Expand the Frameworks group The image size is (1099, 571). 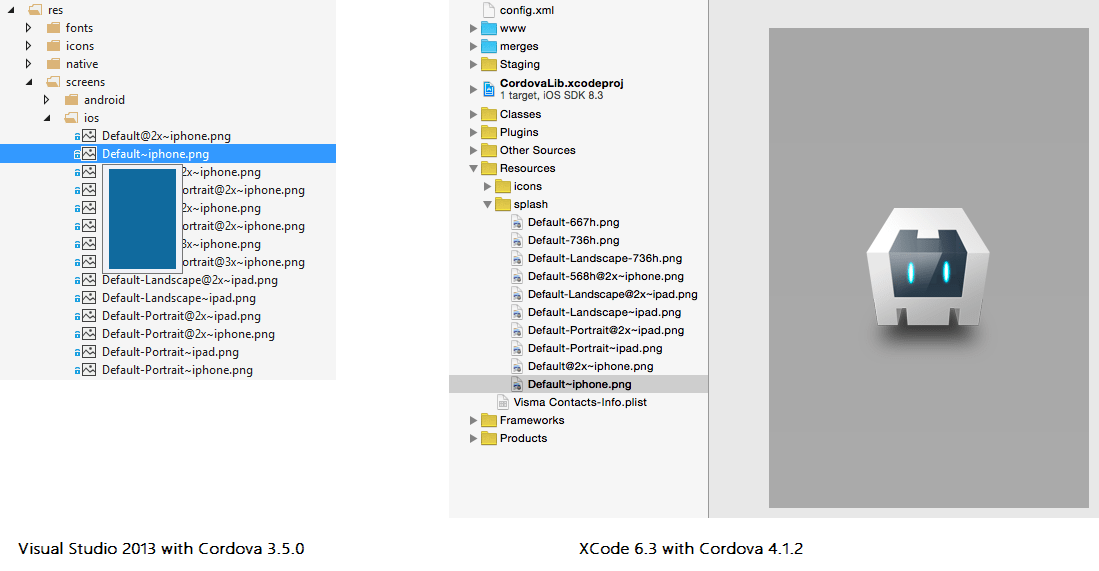(473, 420)
